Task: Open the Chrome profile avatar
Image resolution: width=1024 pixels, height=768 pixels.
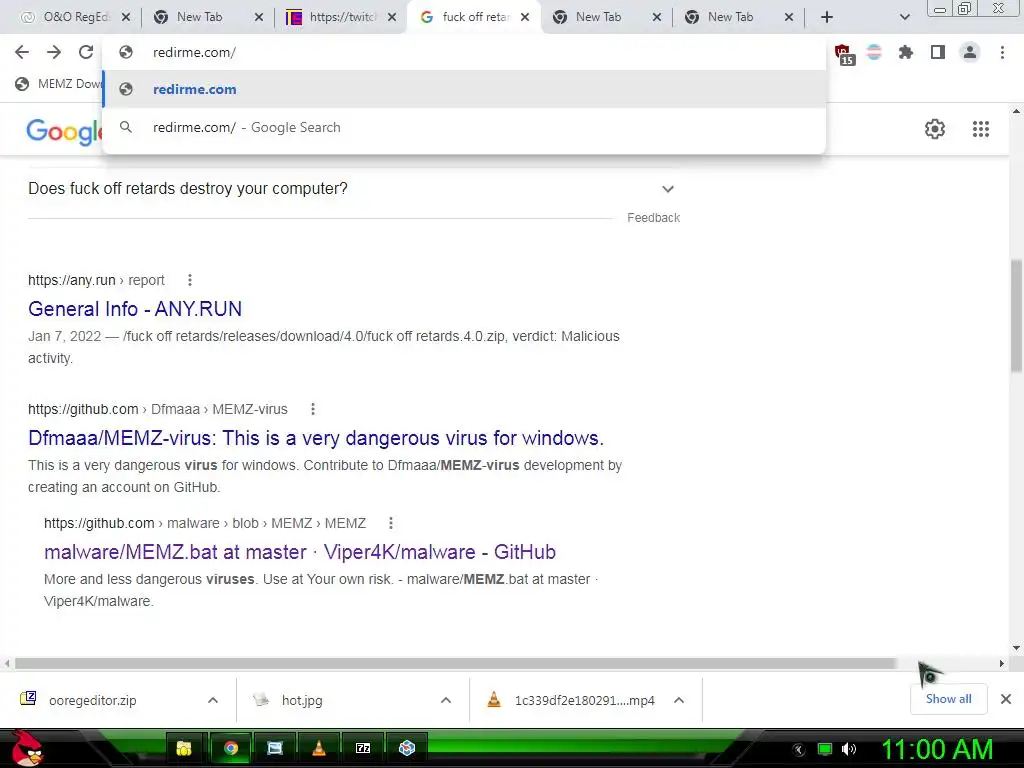Action: [970, 52]
